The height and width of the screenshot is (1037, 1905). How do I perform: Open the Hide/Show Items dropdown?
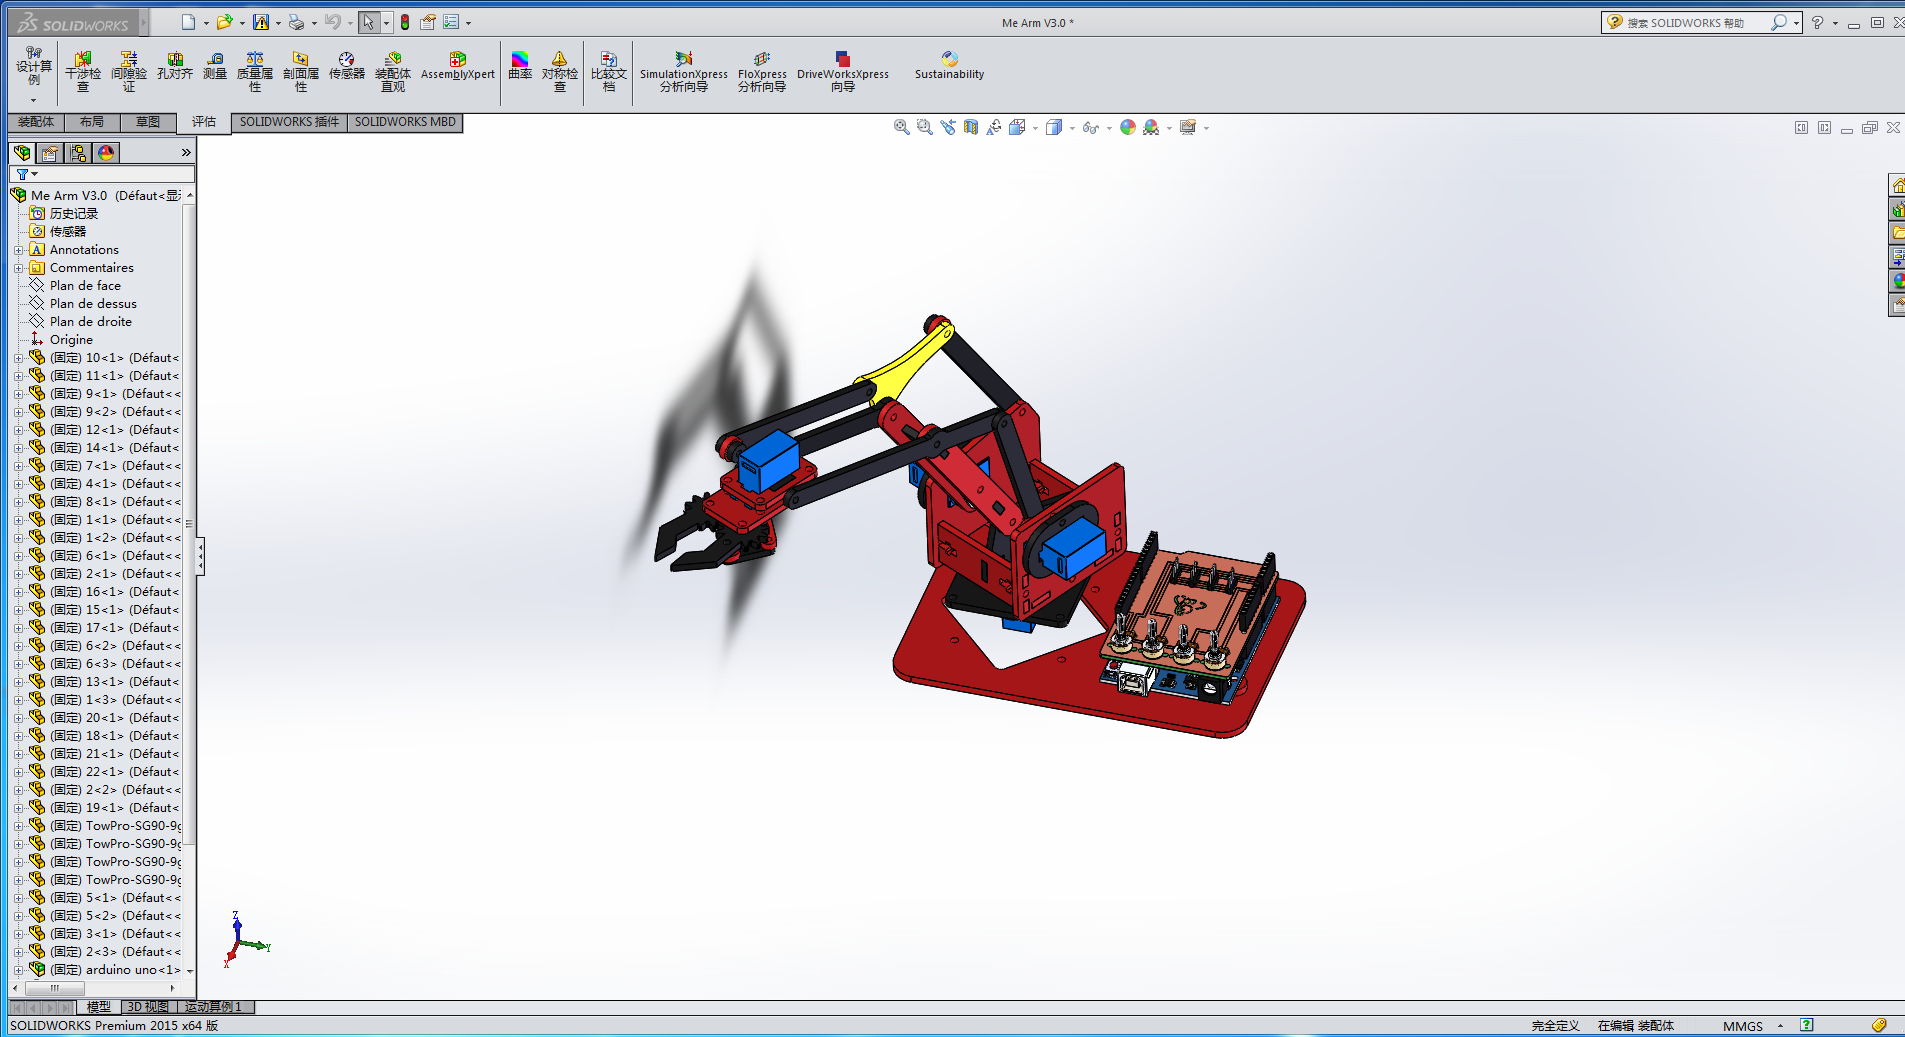[1108, 128]
